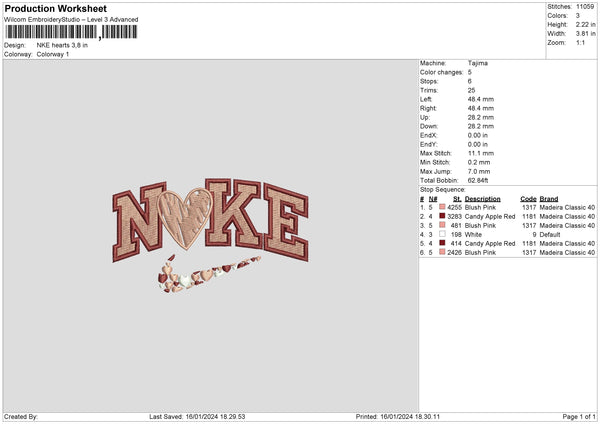Click the stitch count 414 in row 5
The width and height of the screenshot is (600, 424).
pos(457,243)
